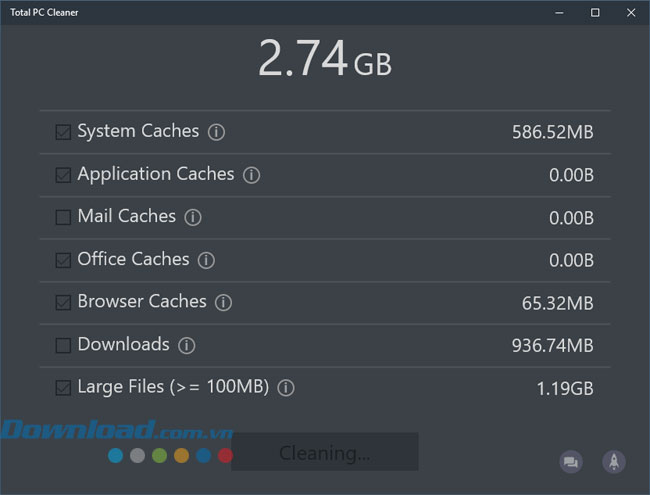View info icon beside Mail Caches
The width and height of the screenshot is (650, 495).
coord(193,217)
